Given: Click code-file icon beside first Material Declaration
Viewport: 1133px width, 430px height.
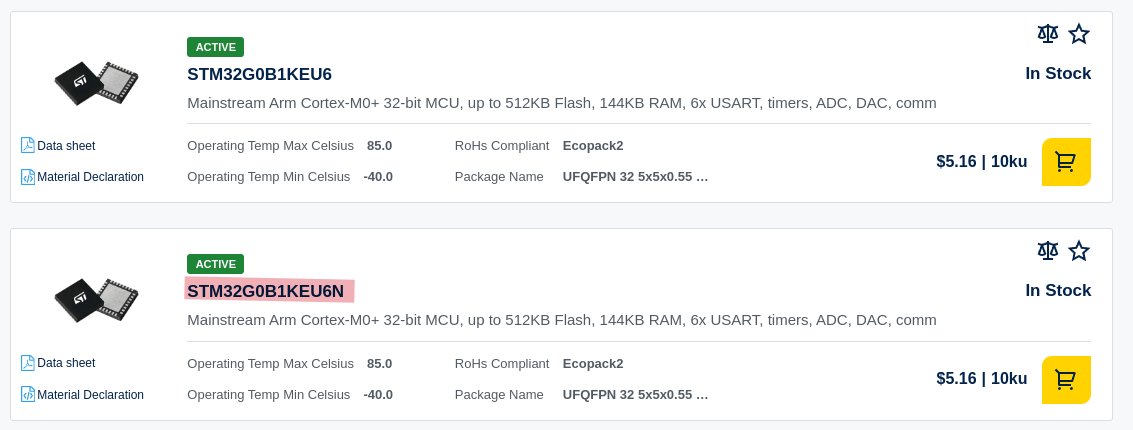Looking at the screenshot, I should click(27, 177).
